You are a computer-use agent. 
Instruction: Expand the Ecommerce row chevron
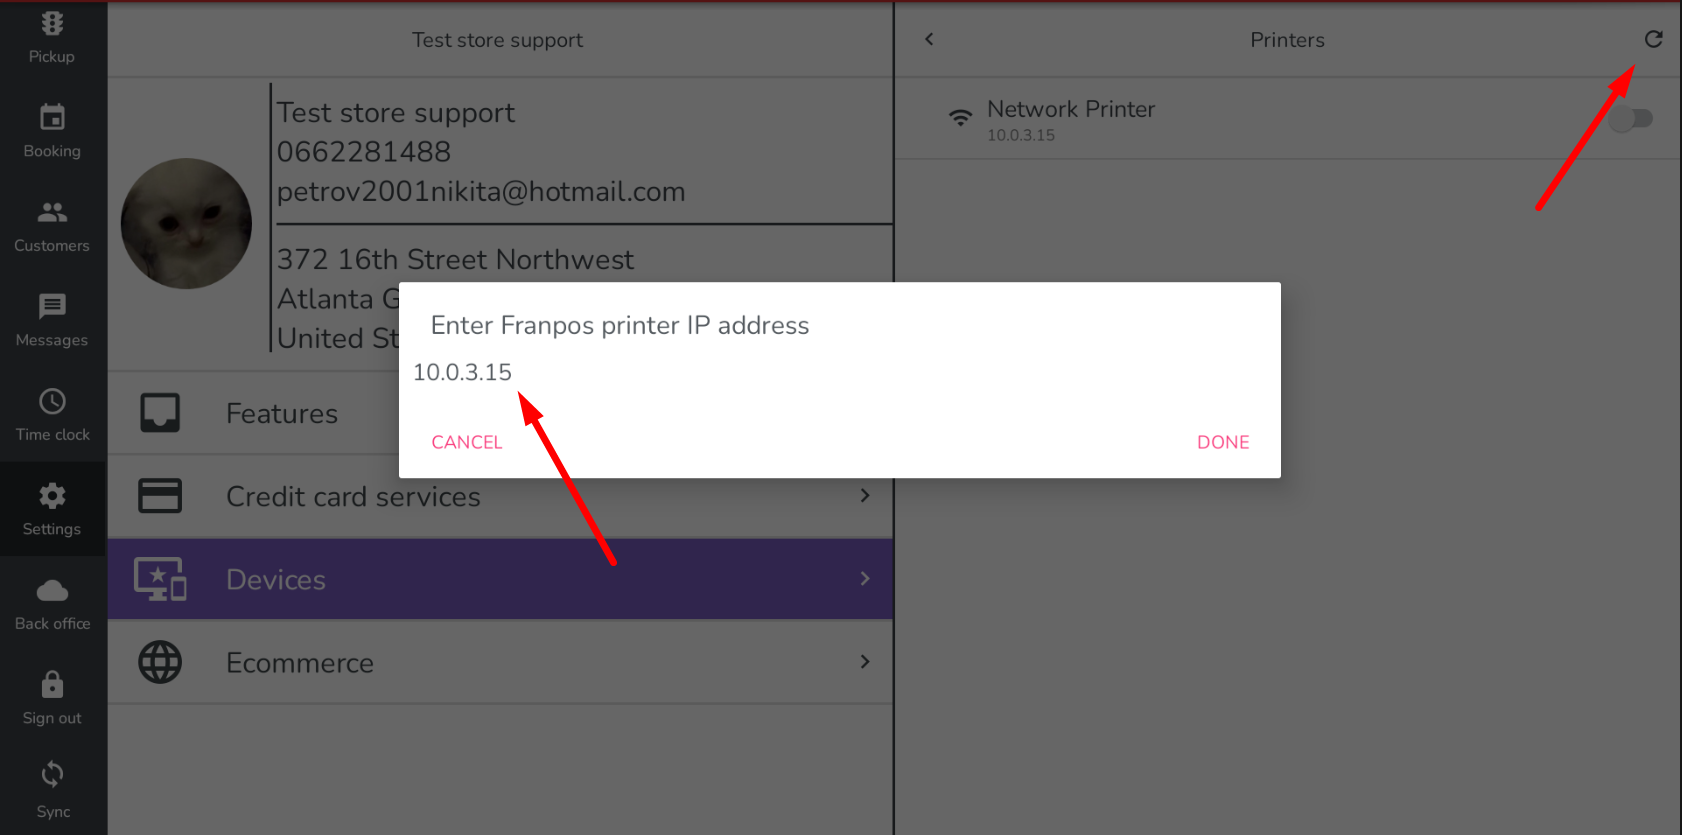point(865,662)
